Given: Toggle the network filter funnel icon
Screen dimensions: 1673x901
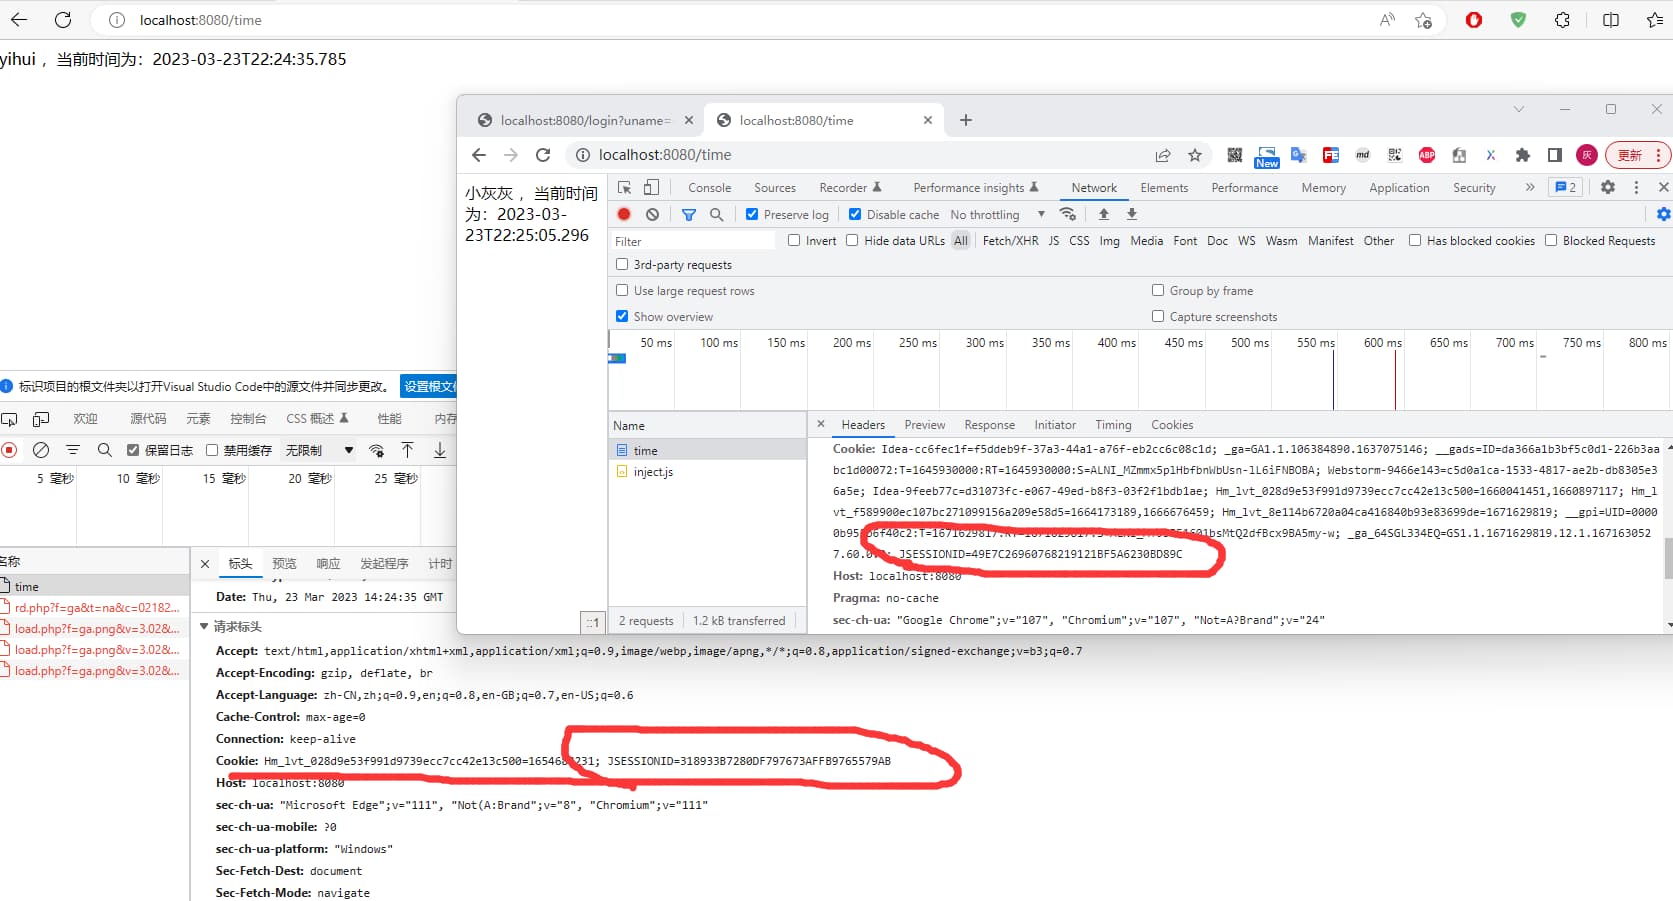Looking at the screenshot, I should coord(688,214).
